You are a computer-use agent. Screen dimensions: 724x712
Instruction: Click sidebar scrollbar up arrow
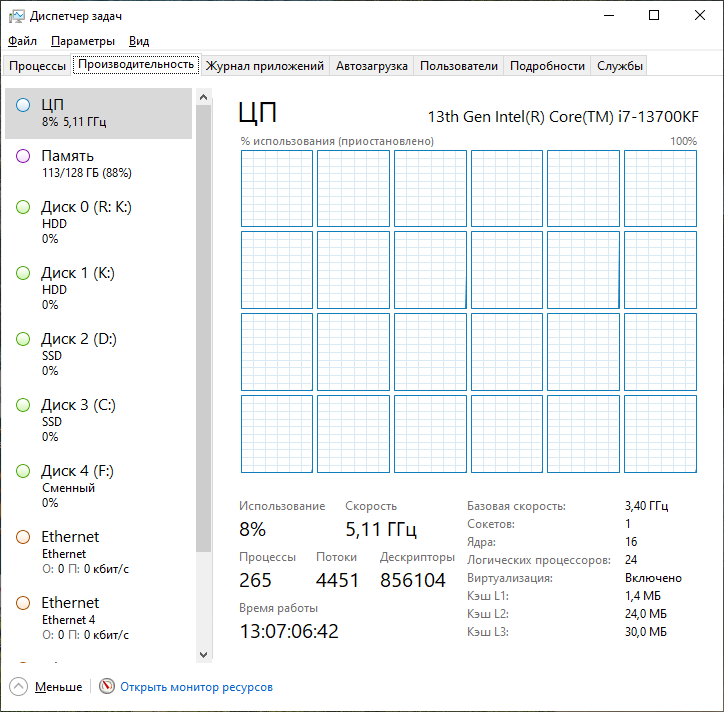coord(204,97)
